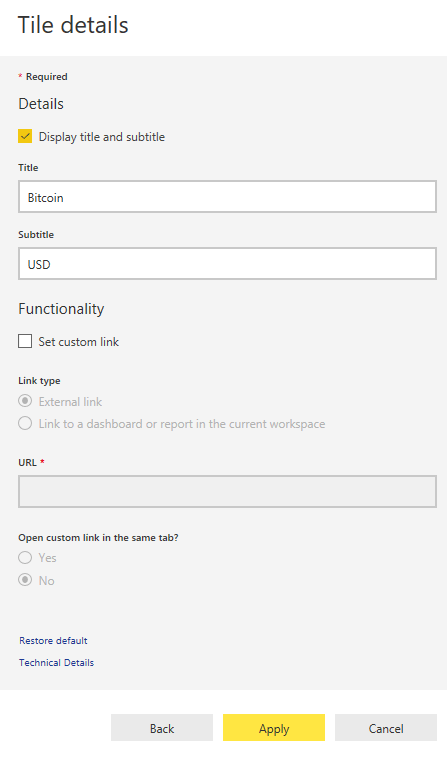Click the Subtitle field label
Viewport: 447px width, 769px height.
36,234
